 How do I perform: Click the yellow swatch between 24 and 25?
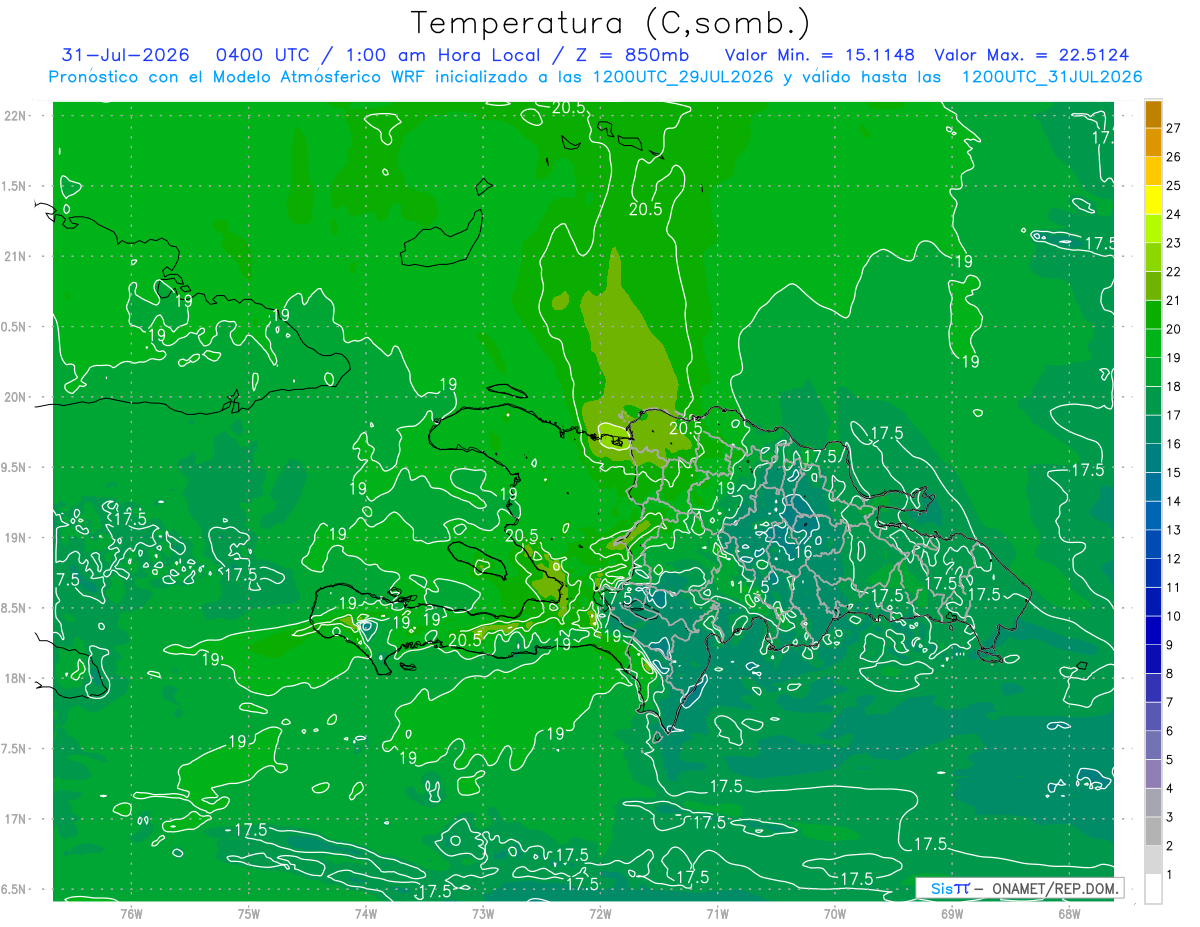1153,201
